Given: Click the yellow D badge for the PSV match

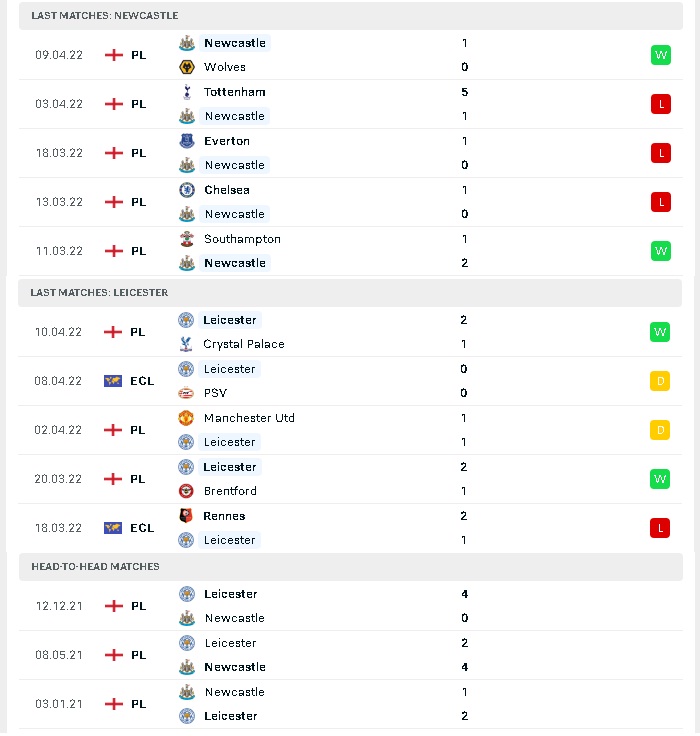Looking at the screenshot, I should 660,381.
